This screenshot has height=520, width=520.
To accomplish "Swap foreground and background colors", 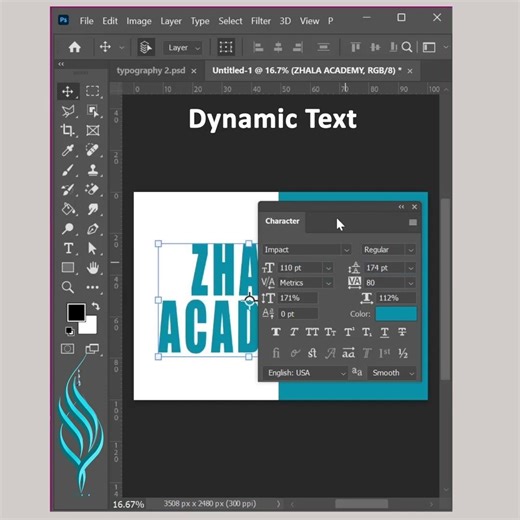I will 96,306.
